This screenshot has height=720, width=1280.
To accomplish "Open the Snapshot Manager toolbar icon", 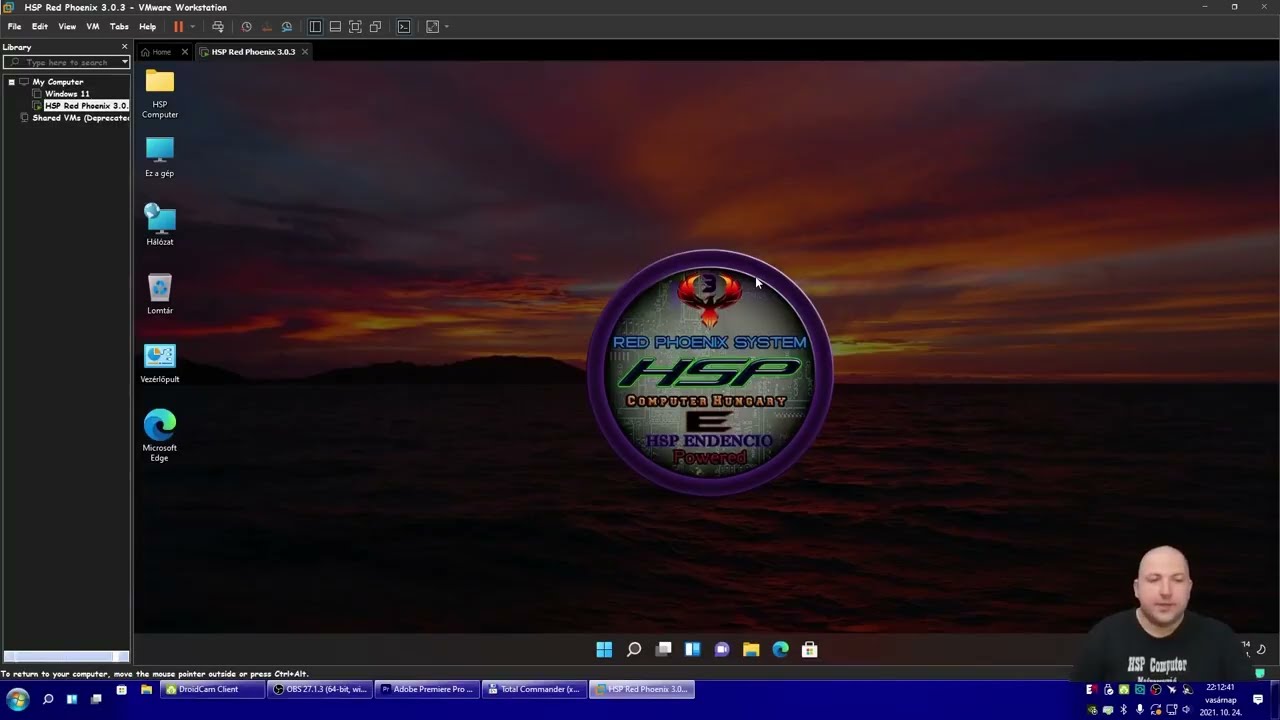I will (x=287, y=27).
